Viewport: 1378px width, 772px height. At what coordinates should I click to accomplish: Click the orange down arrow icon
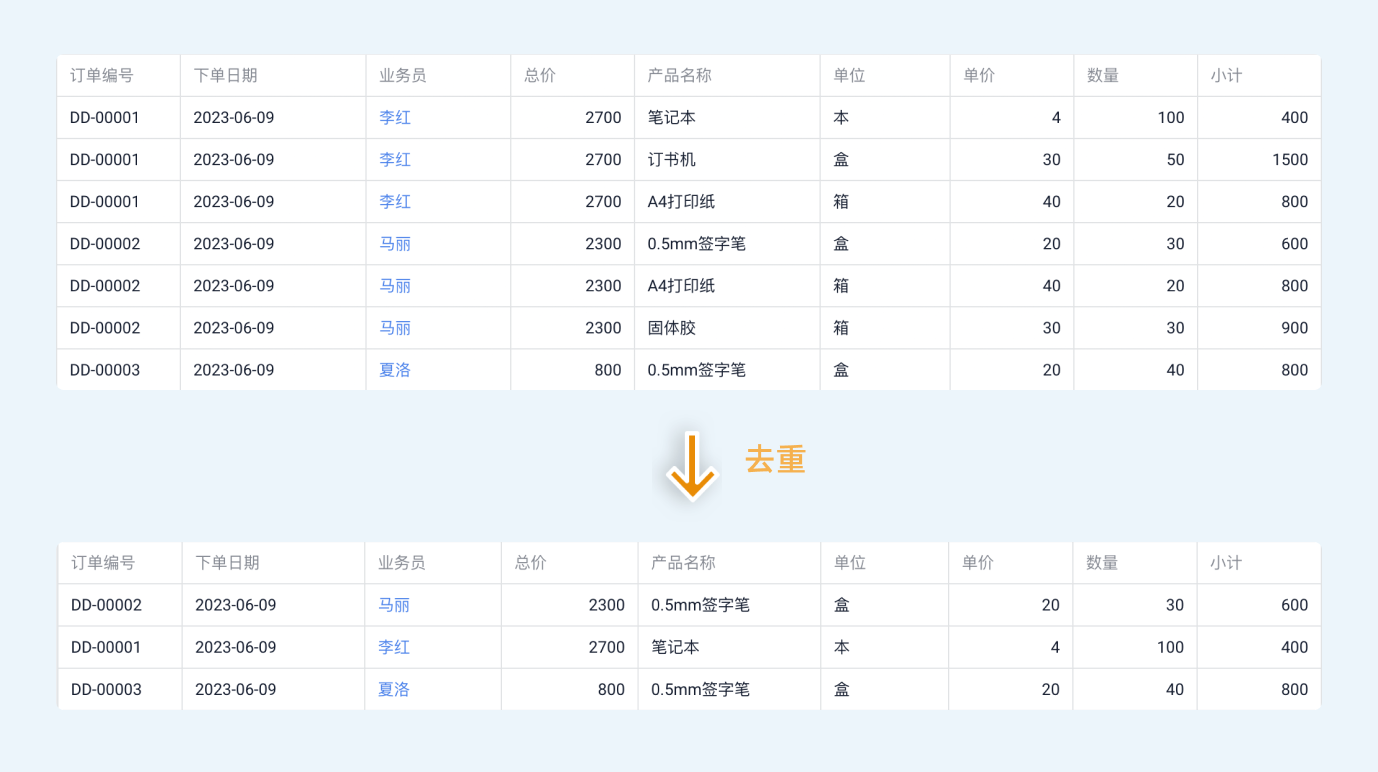pos(691,465)
